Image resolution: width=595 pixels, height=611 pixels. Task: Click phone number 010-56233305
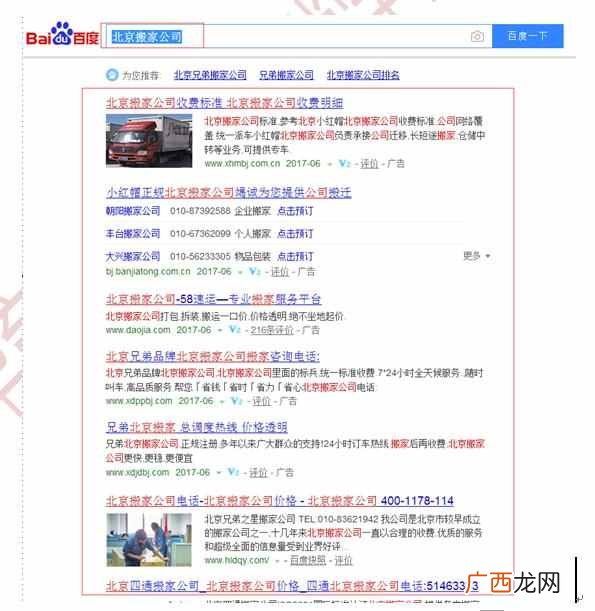200,256
